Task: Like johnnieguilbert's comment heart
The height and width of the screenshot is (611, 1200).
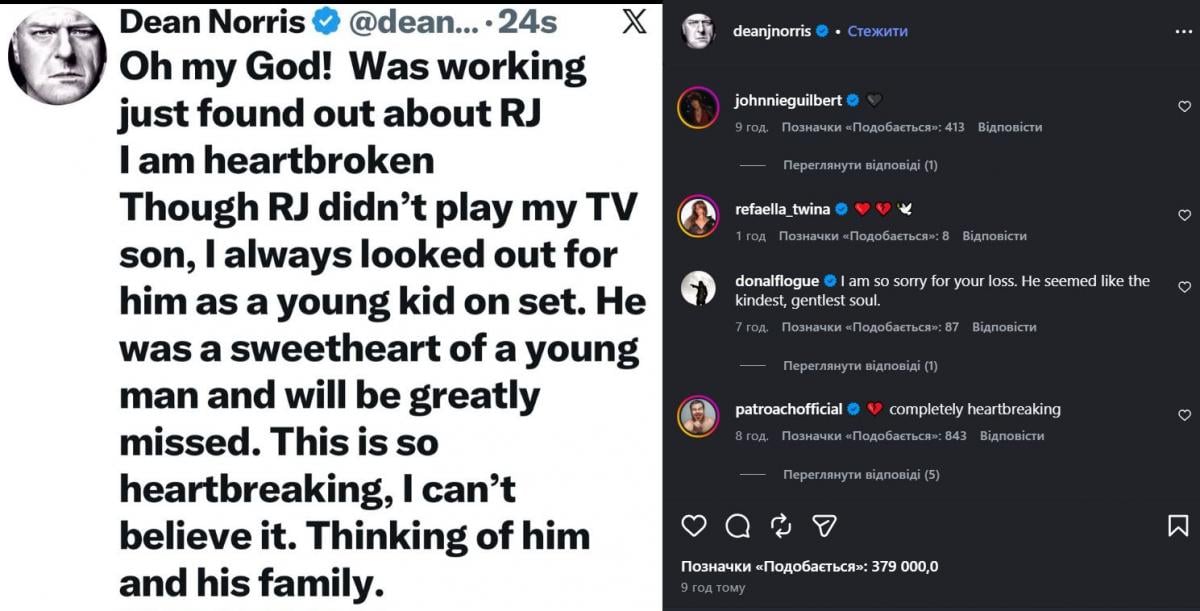Action: click(x=1185, y=106)
